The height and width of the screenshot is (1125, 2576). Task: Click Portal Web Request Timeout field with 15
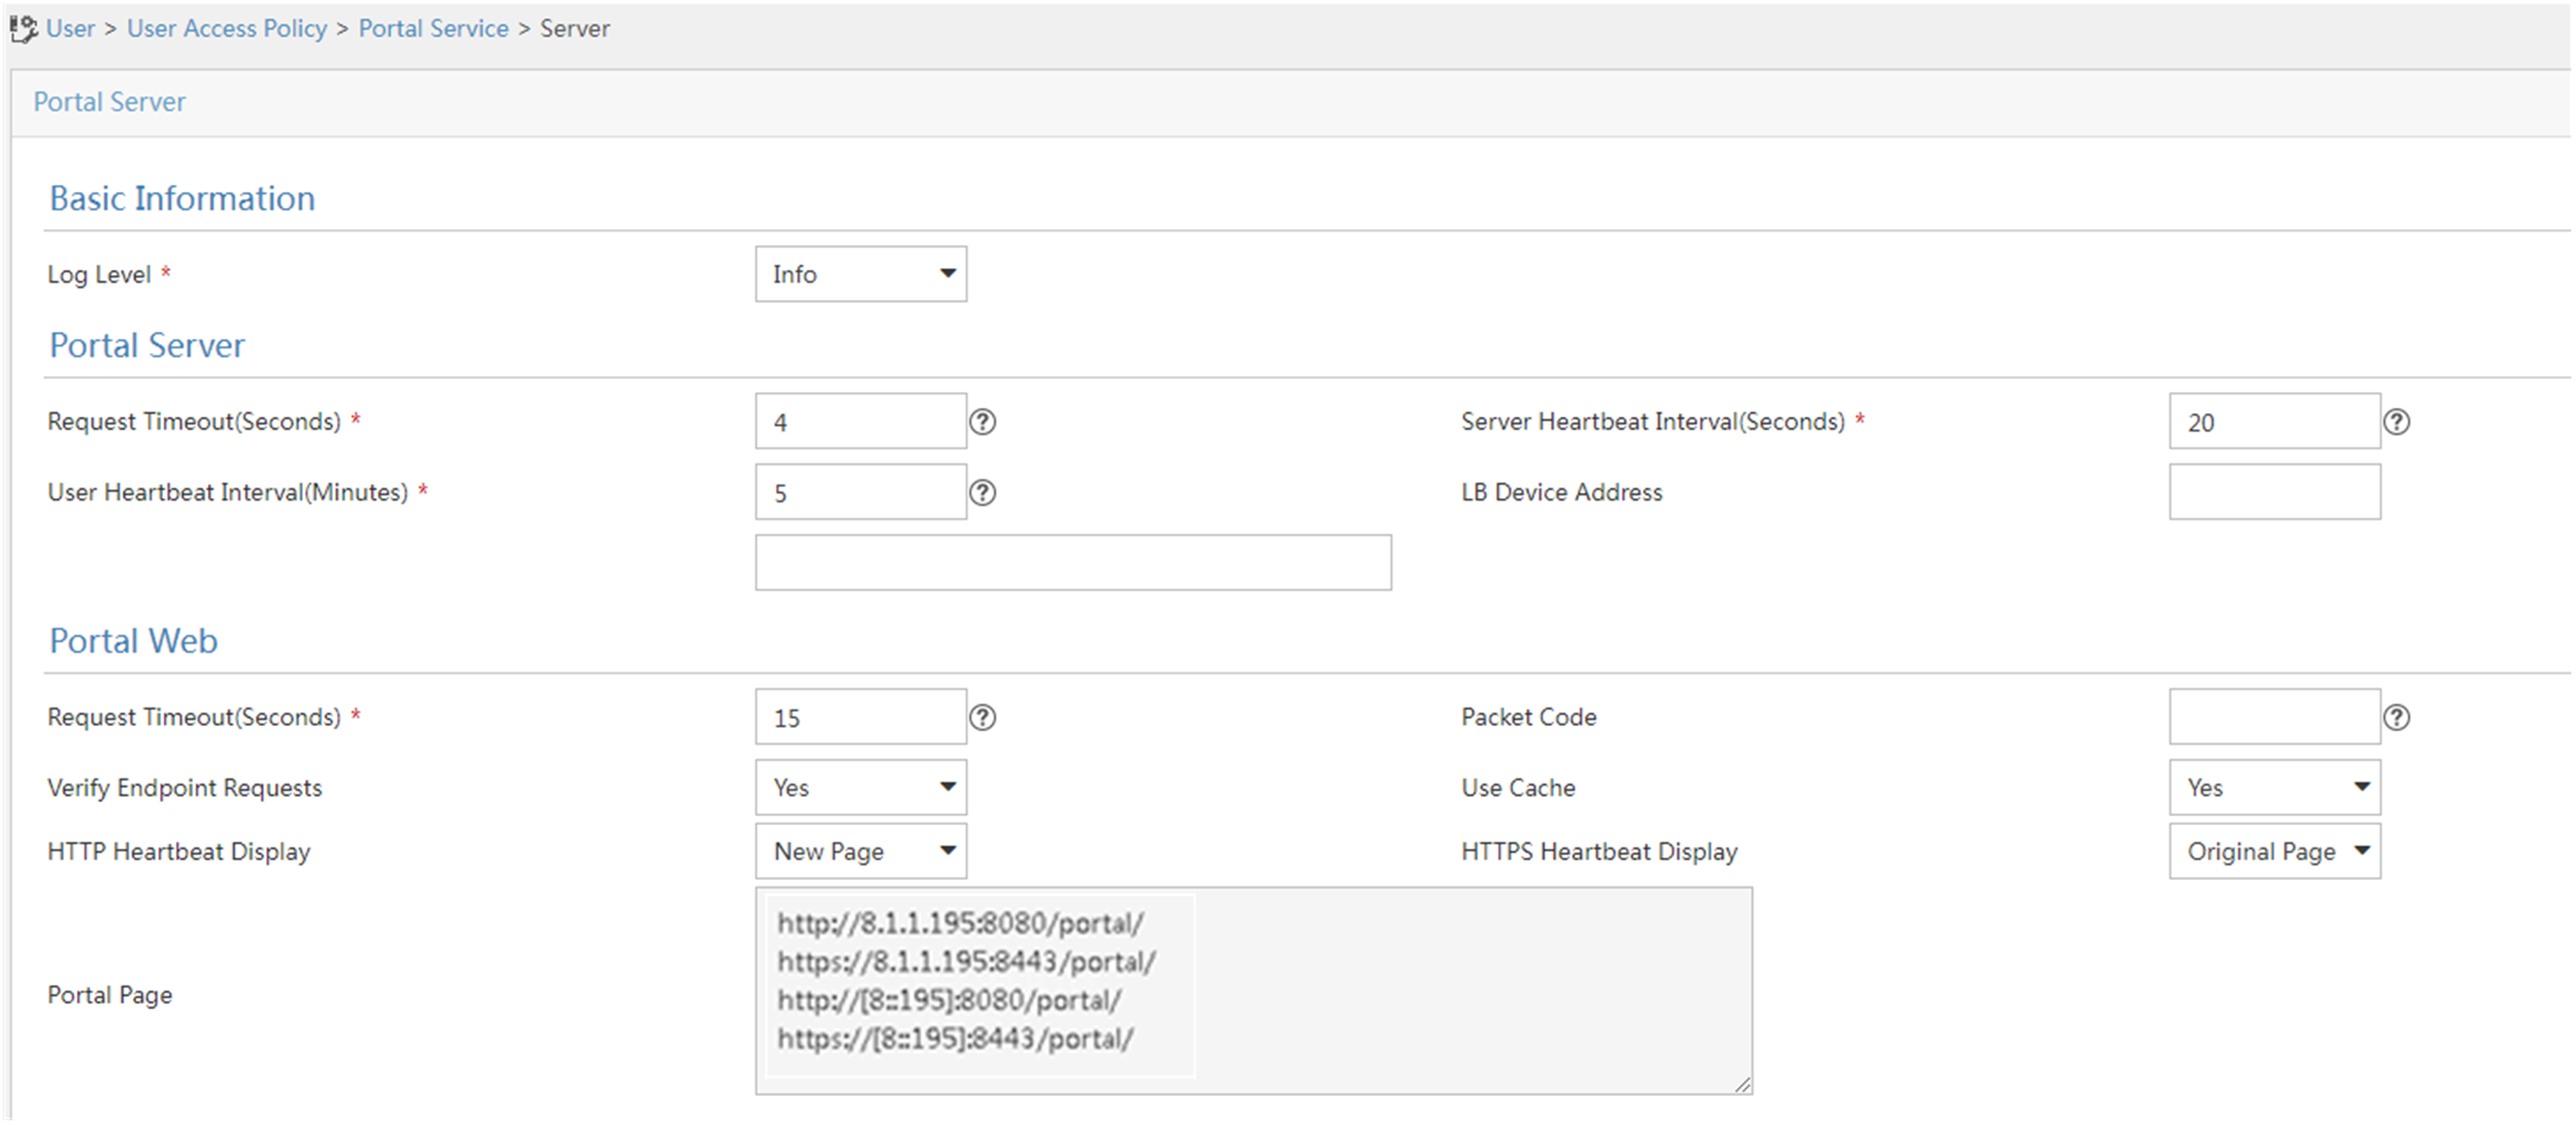(x=861, y=718)
